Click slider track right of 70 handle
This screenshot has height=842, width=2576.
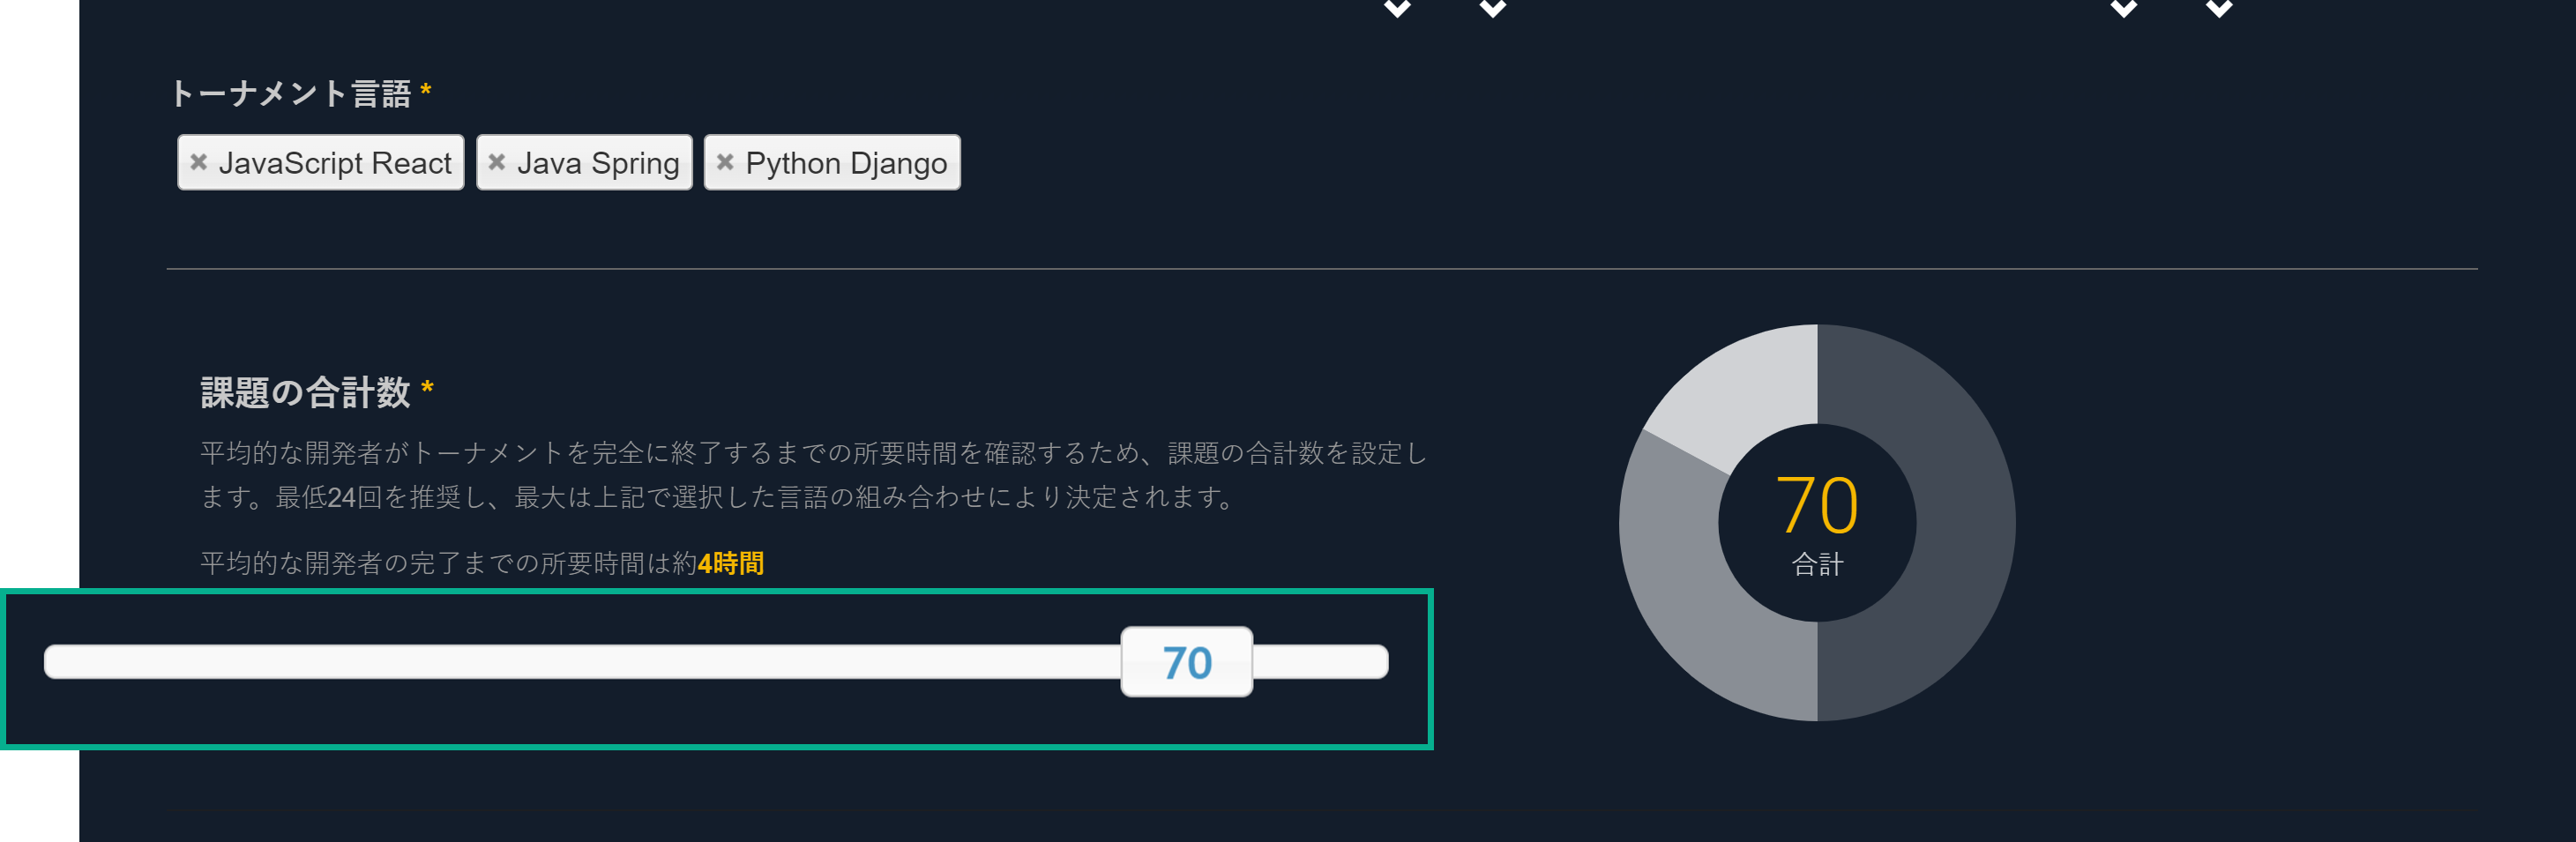click(1320, 662)
